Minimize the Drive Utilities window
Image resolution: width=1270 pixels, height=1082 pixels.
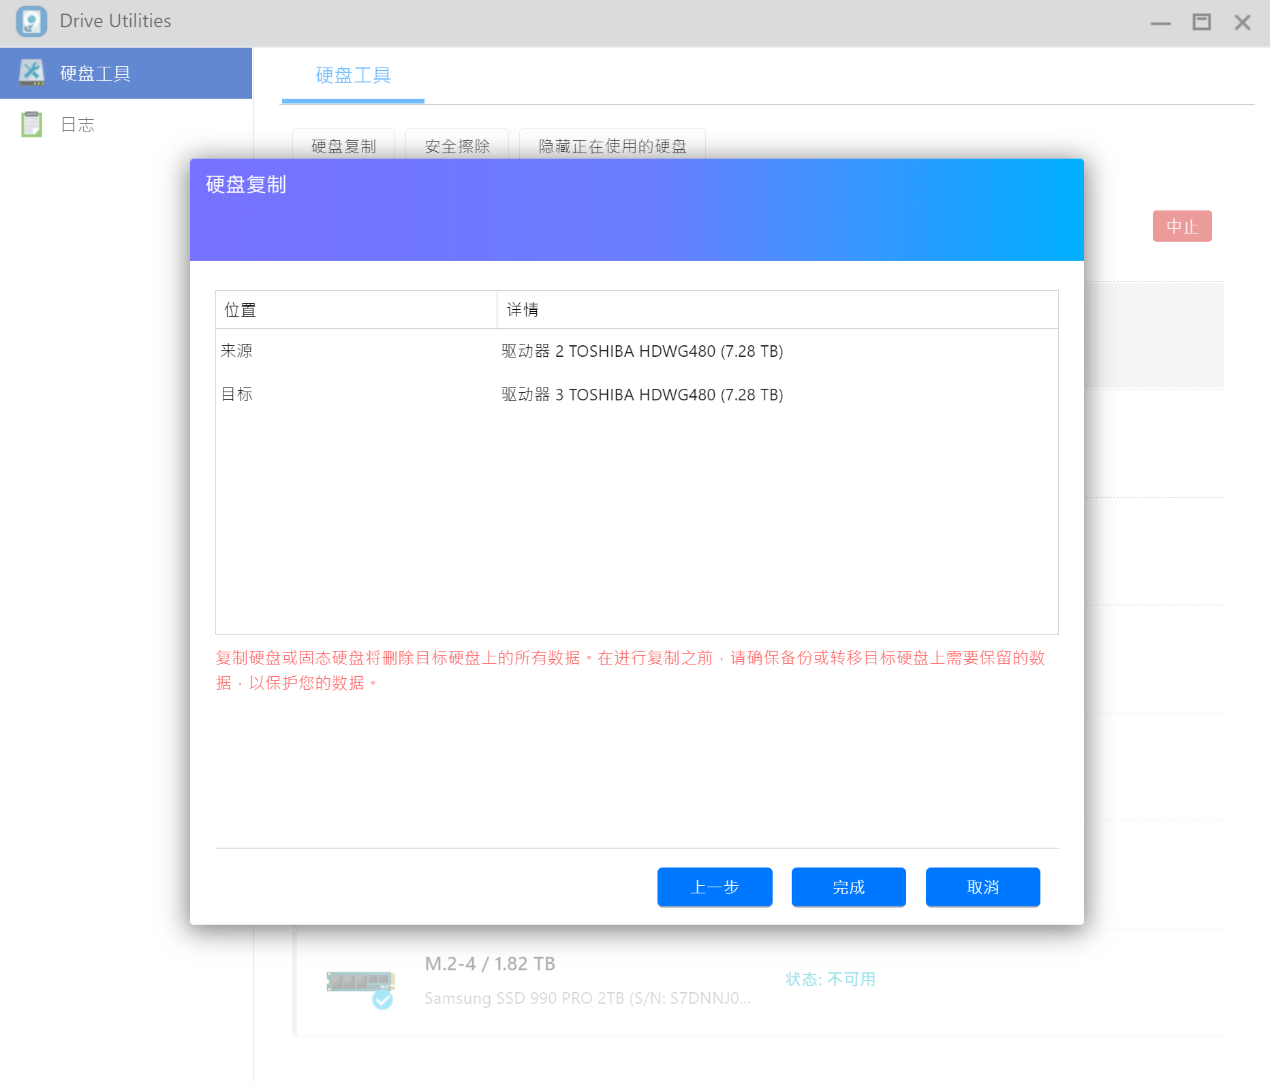click(x=1160, y=22)
